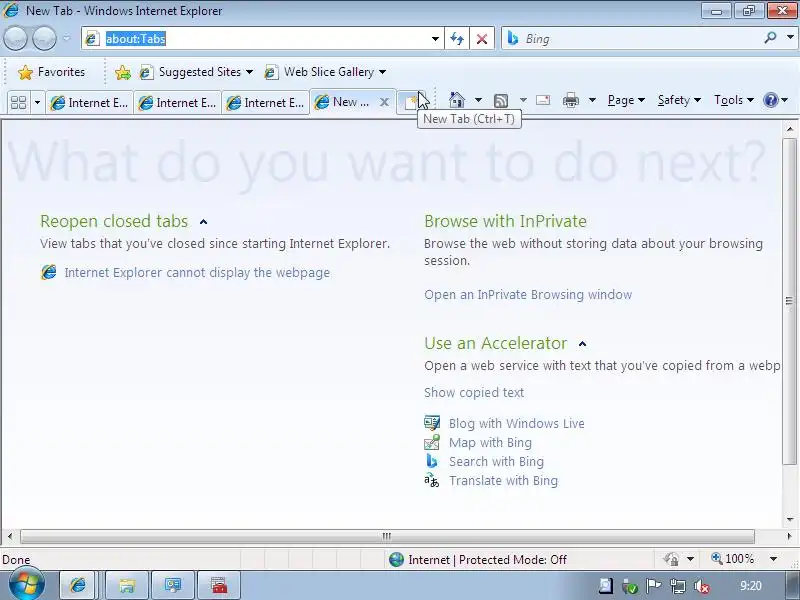Open the Page menu
The height and width of the screenshot is (600, 800).
(626, 100)
